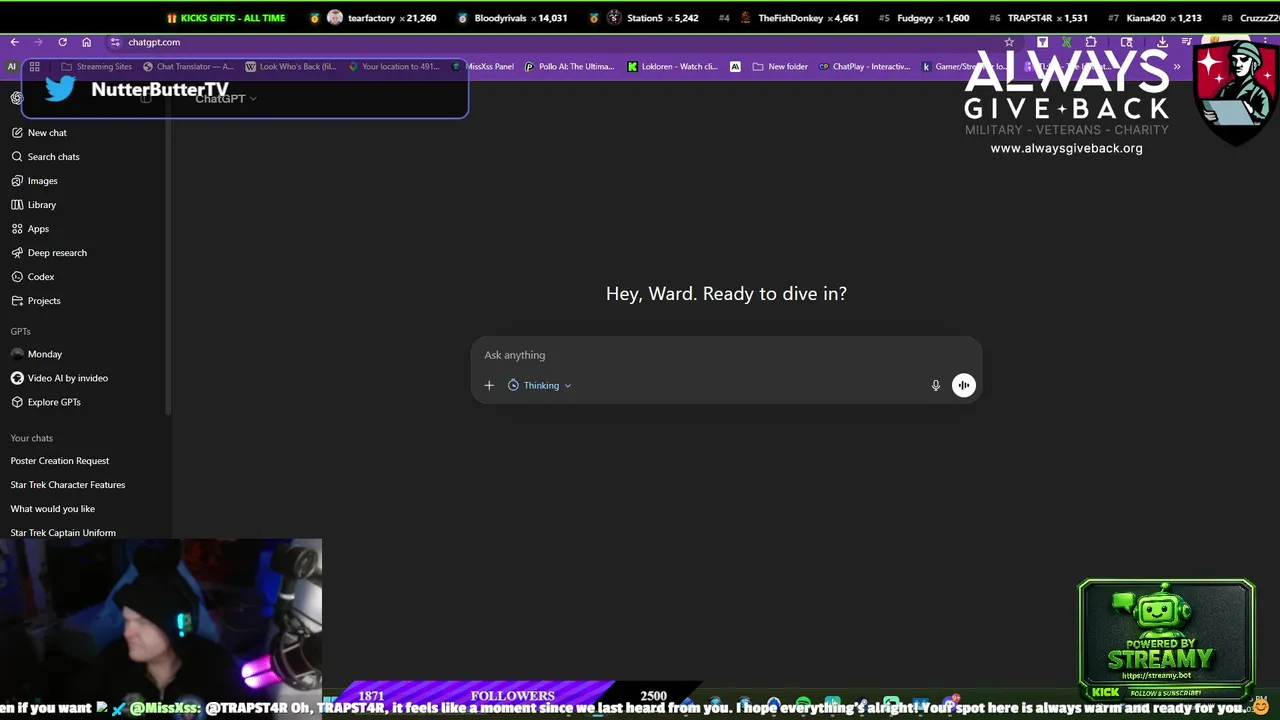Image resolution: width=1280 pixels, height=720 pixels.
Task: Open the Look Who's Back bookmark
Action: click(x=291, y=67)
